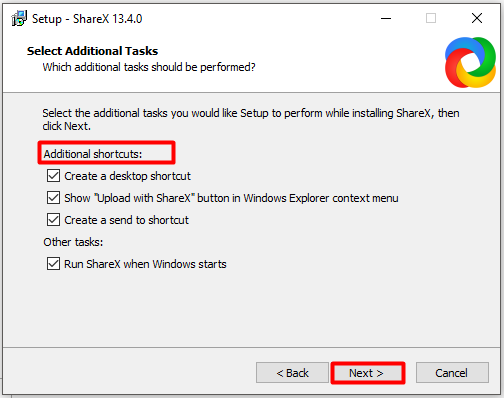
Task: Click the instruction paragraph about installing ShareX
Action: pyautogui.click(x=251, y=119)
